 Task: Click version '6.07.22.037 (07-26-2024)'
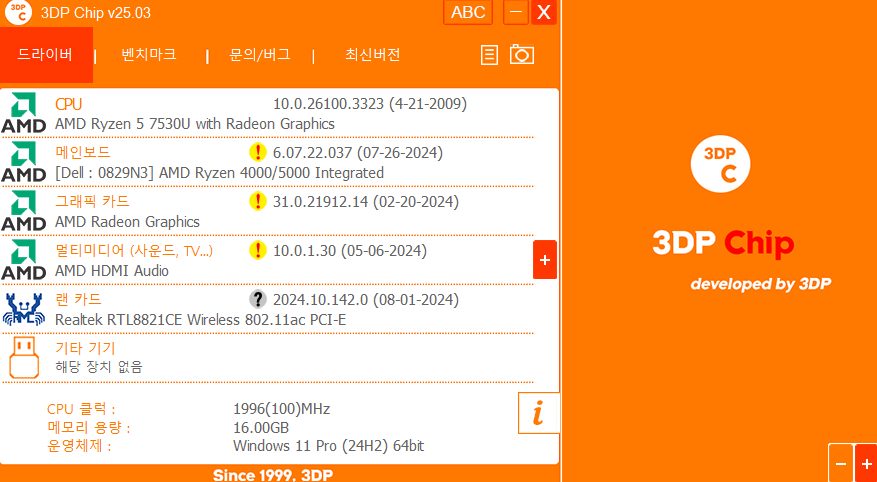coord(358,153)
